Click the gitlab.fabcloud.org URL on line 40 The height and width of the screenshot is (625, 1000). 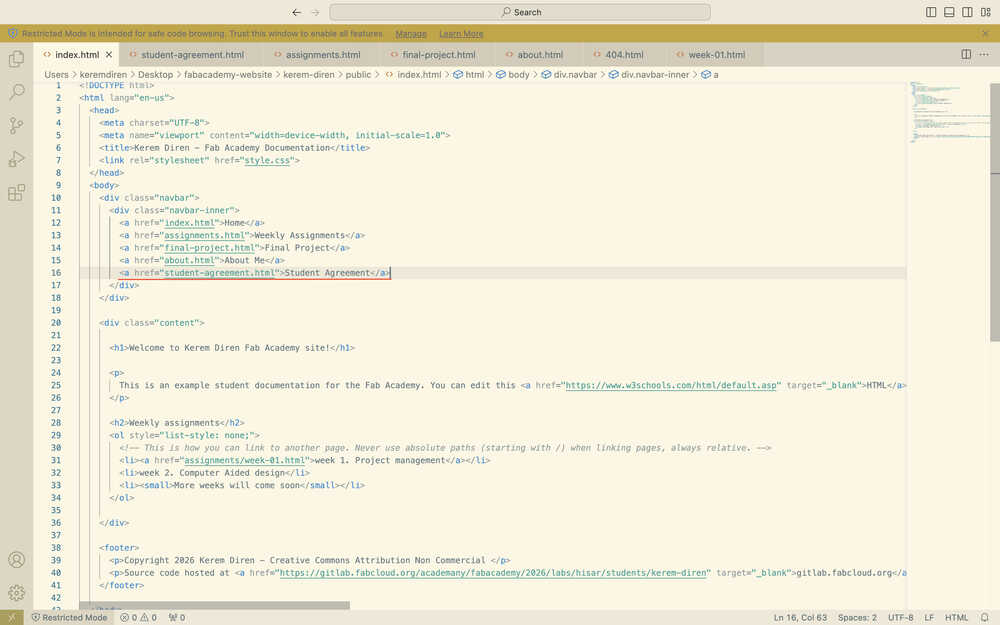[493, 573]
